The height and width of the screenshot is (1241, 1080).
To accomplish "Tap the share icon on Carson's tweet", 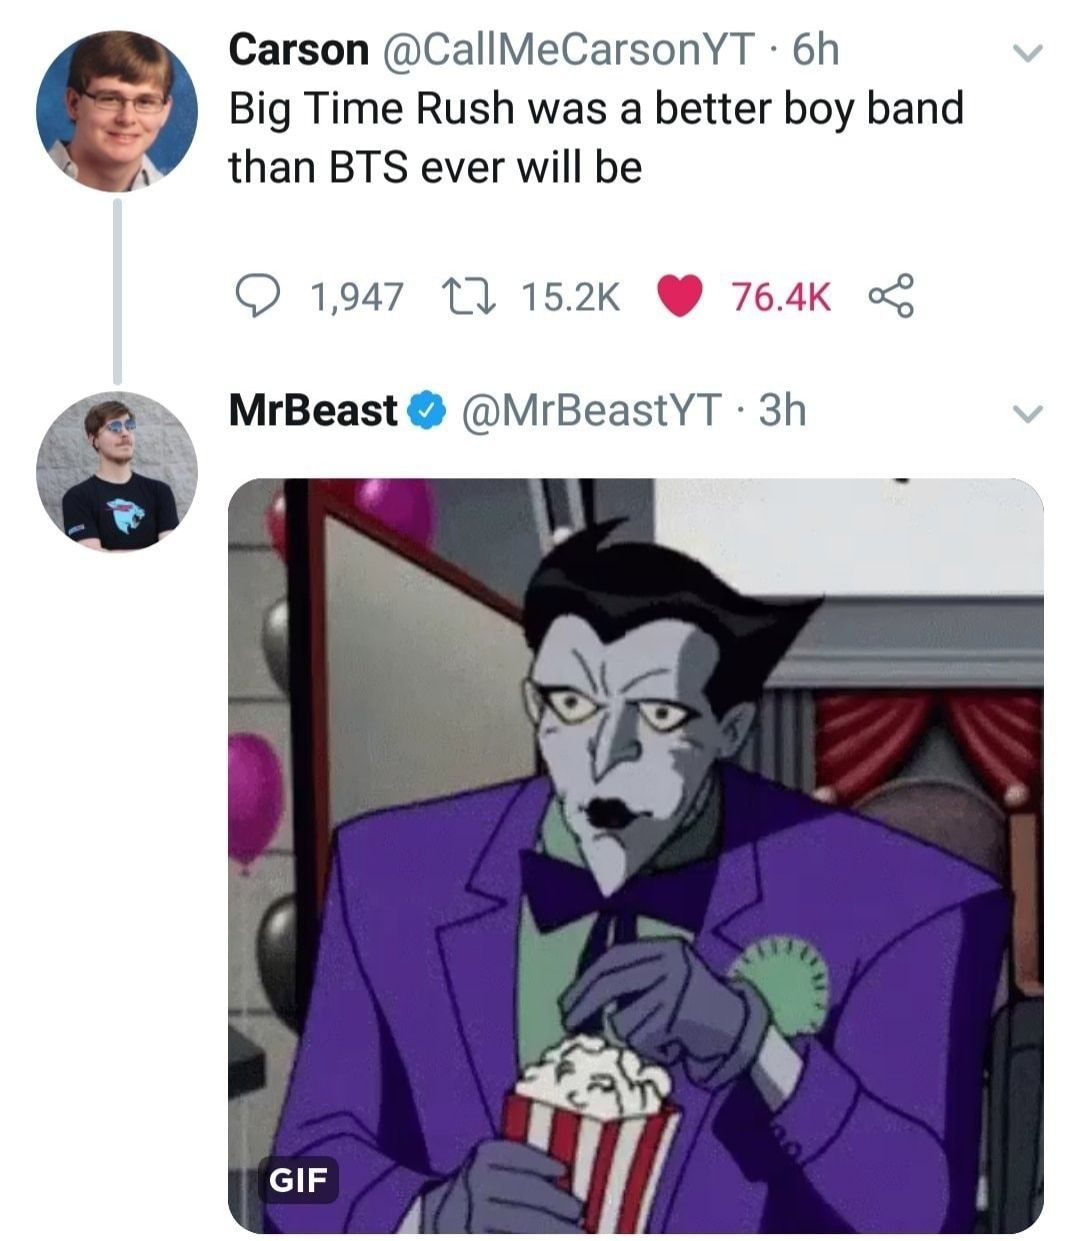I will click(x=889, y=296).
